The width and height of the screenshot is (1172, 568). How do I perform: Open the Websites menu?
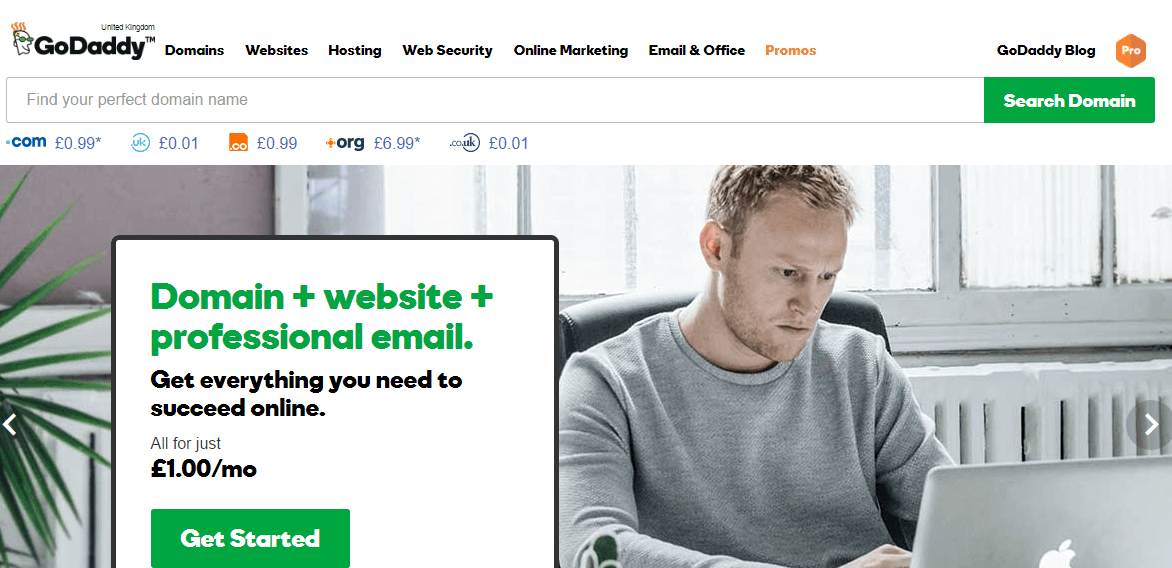pos(277,51)
